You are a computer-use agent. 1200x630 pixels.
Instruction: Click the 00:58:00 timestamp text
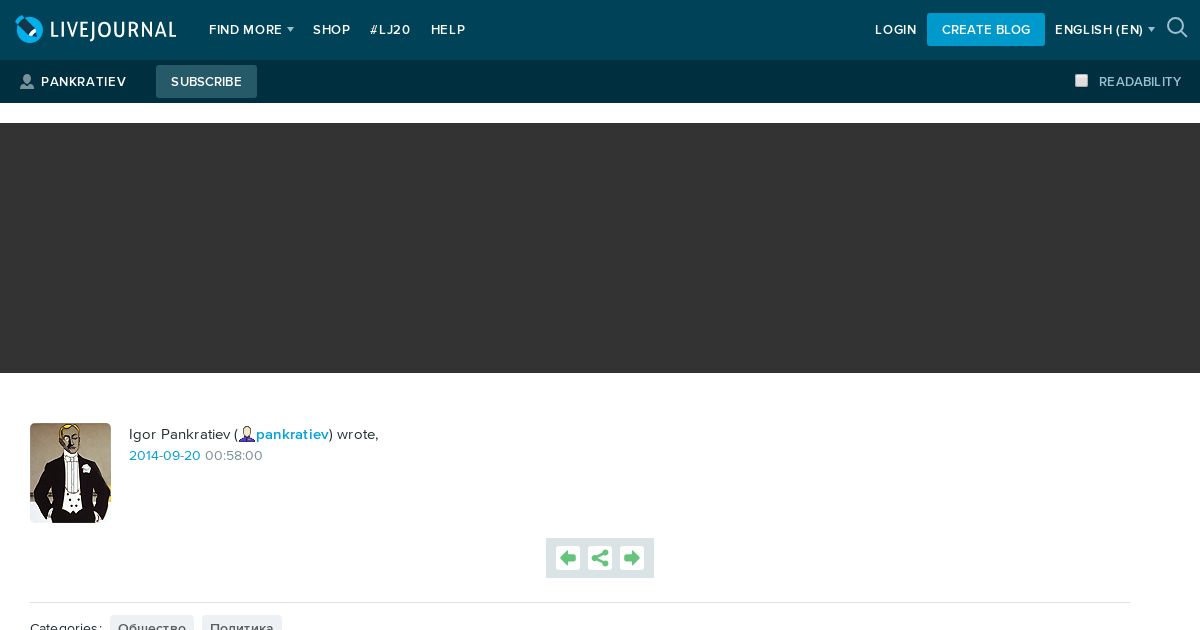[234, 456]
